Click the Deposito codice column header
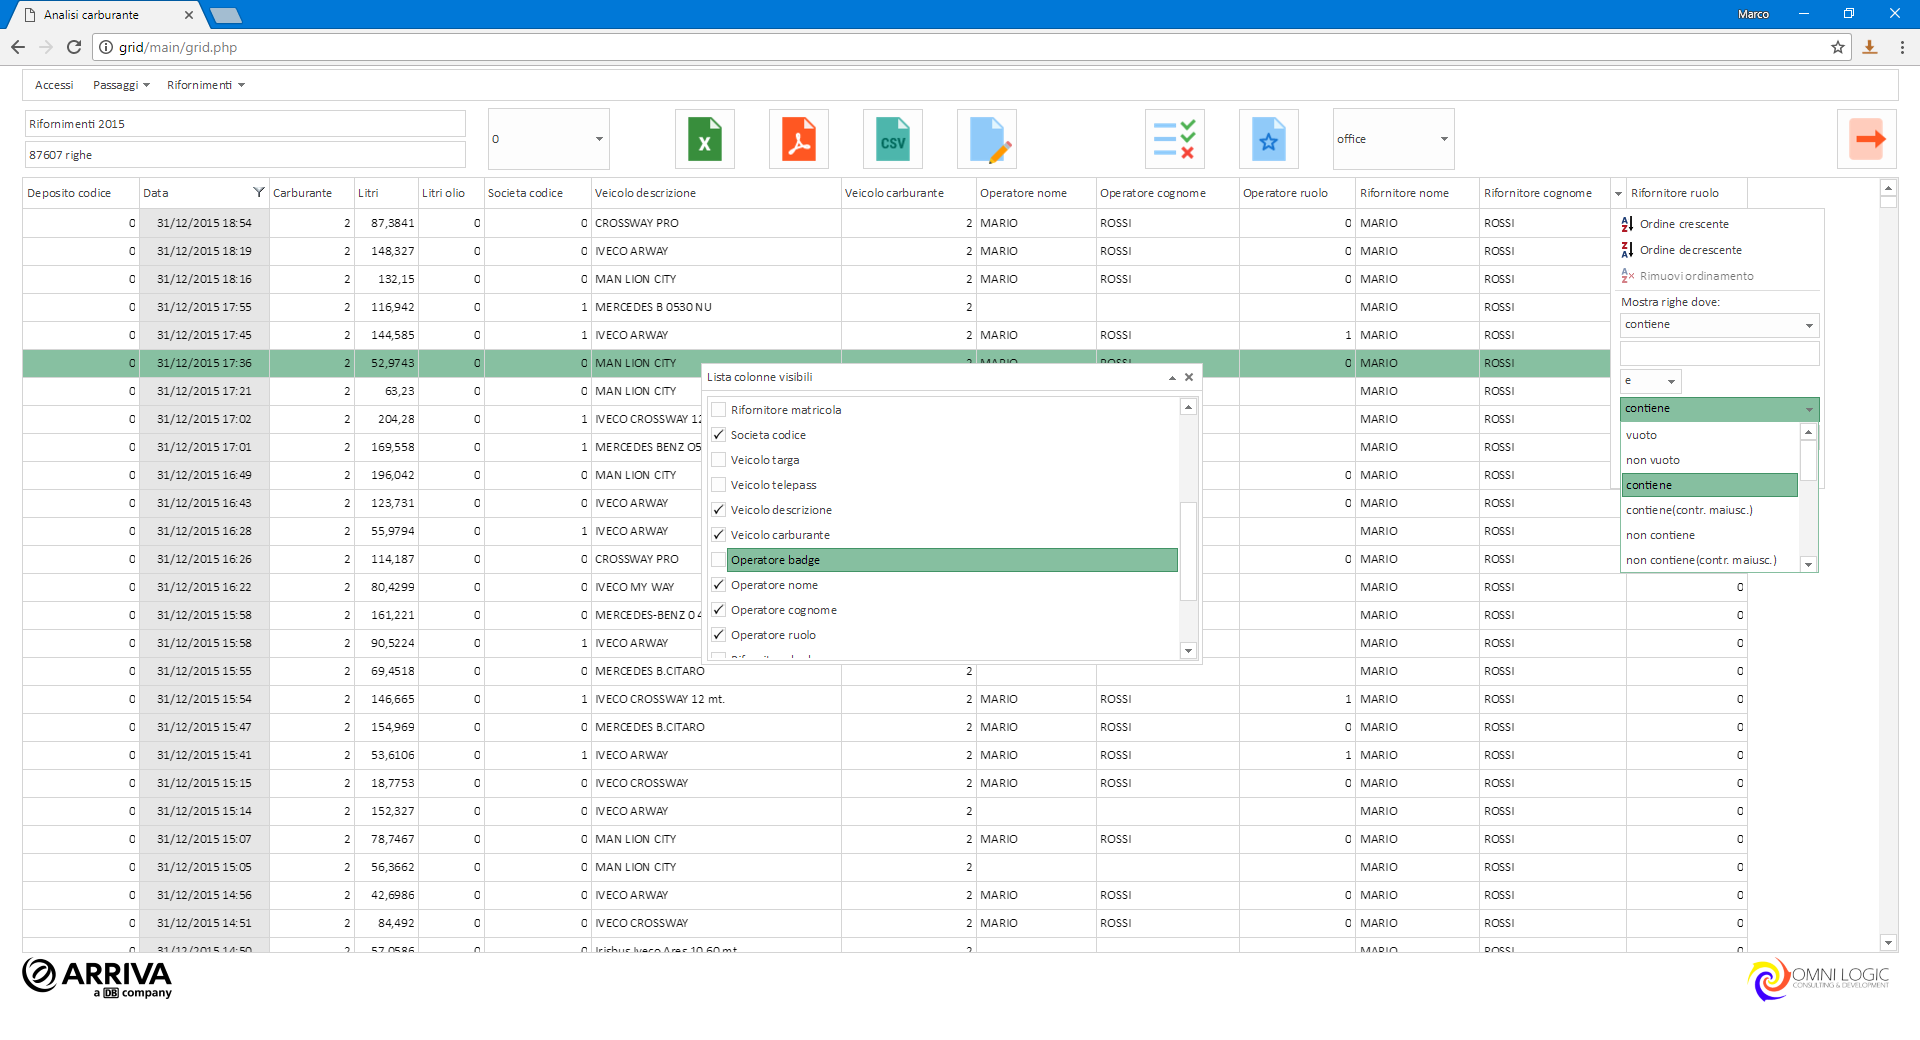The height and width of the screenshot is (1040, 1920). [x=80, y=193]
